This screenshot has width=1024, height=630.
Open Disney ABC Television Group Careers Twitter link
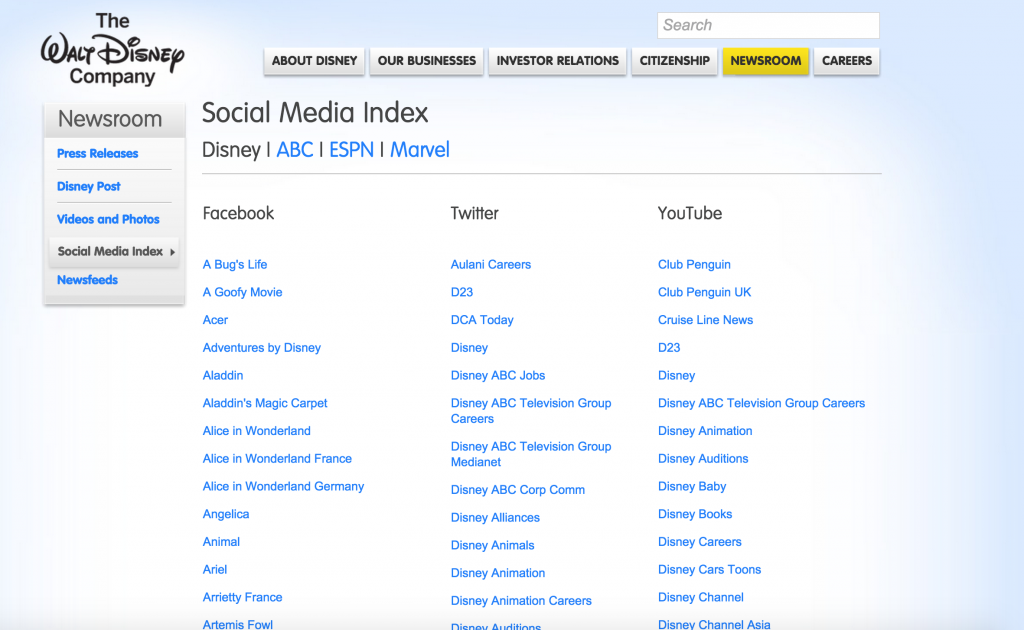[531, 411]
